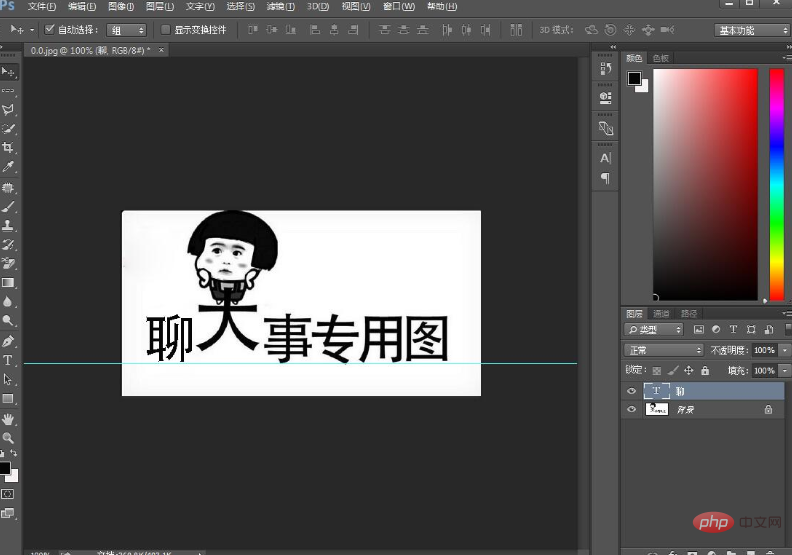Switch to the 路径 tab

[x=688, y=314]
